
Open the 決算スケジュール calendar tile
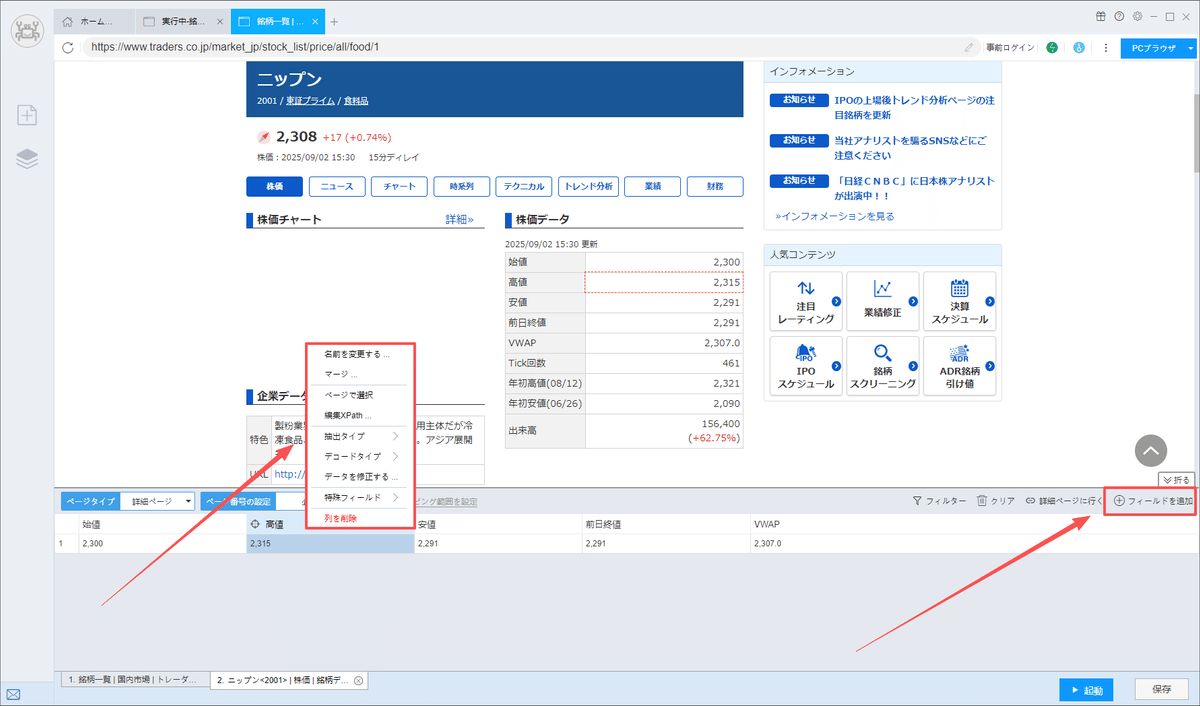point(959,302)
